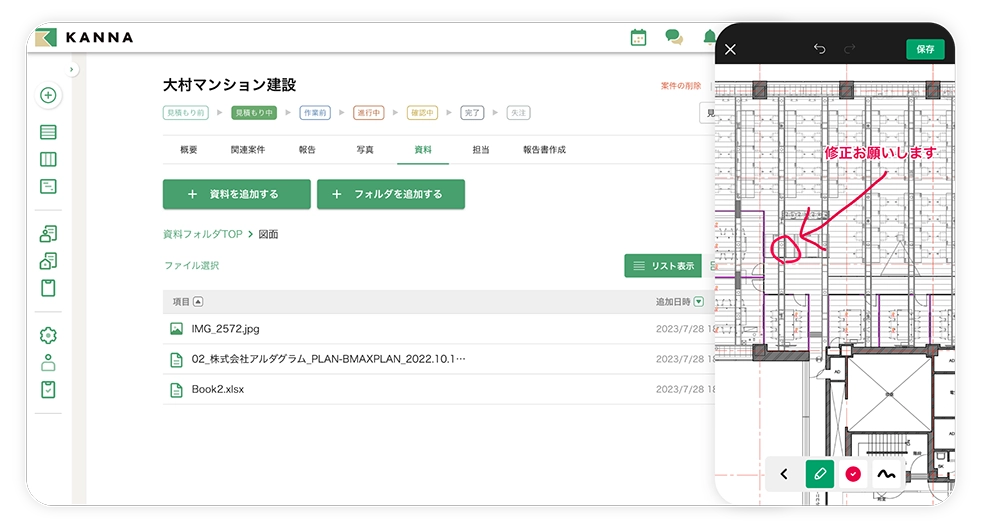This screenshot has width=1000, height=528.
Task: Open the calendar icon in top bar
Action: point(638,38)
